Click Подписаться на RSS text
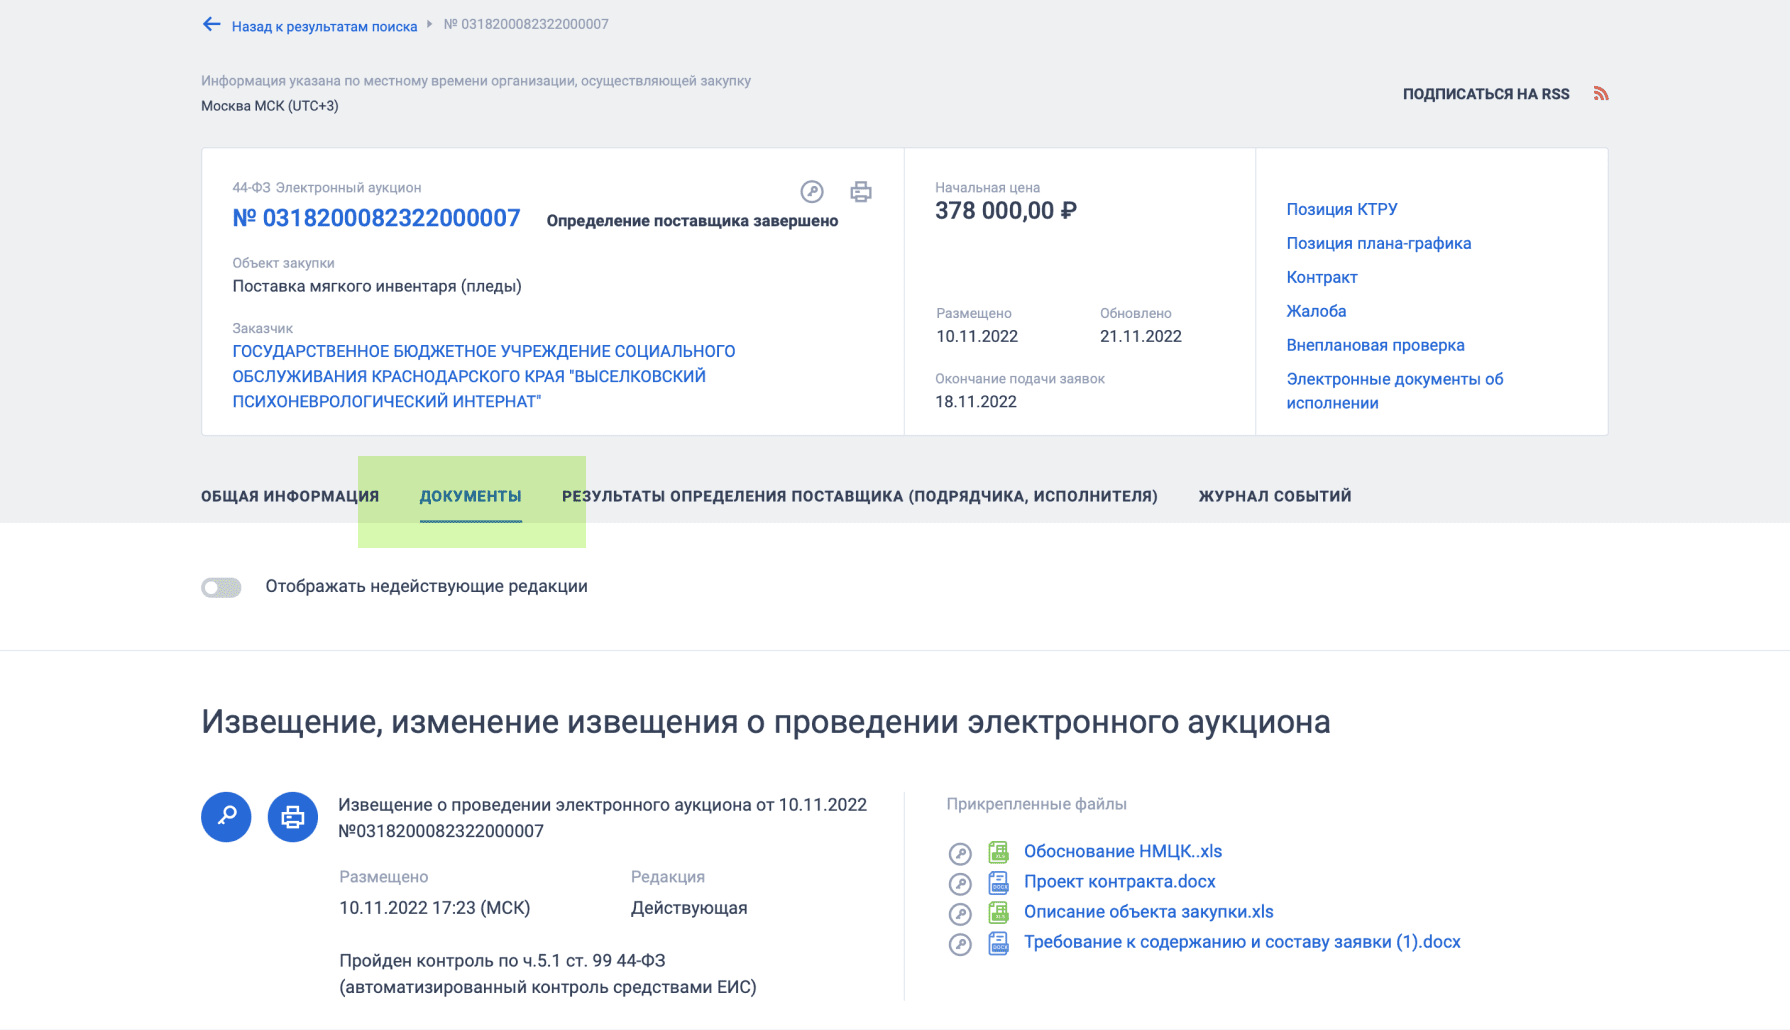 [1486, 94]
